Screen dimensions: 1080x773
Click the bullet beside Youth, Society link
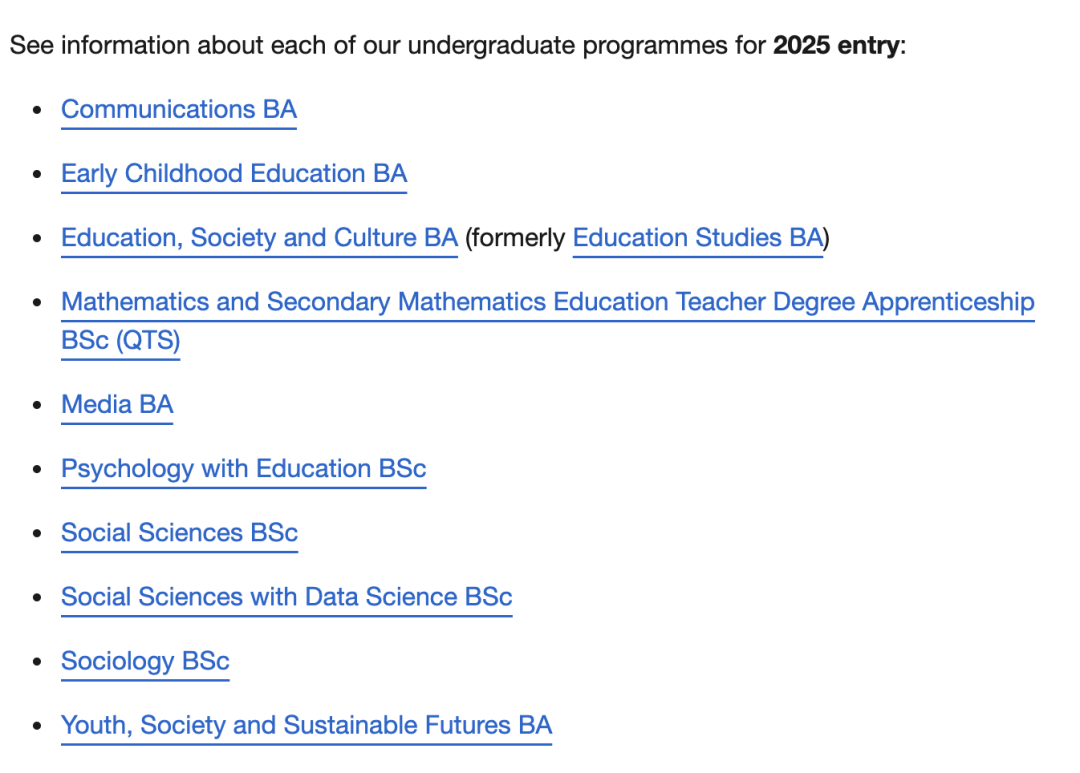(x=38, y=726)
